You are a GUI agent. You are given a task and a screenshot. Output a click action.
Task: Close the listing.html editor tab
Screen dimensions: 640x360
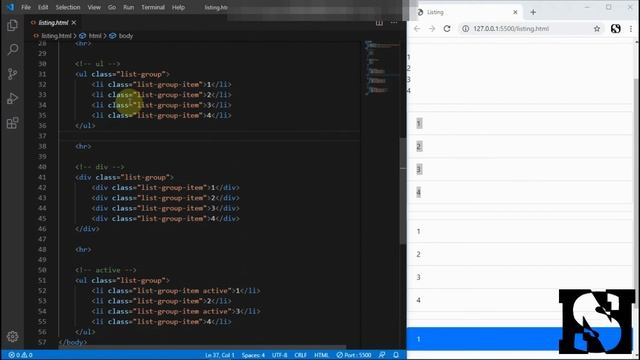[74, 23]
